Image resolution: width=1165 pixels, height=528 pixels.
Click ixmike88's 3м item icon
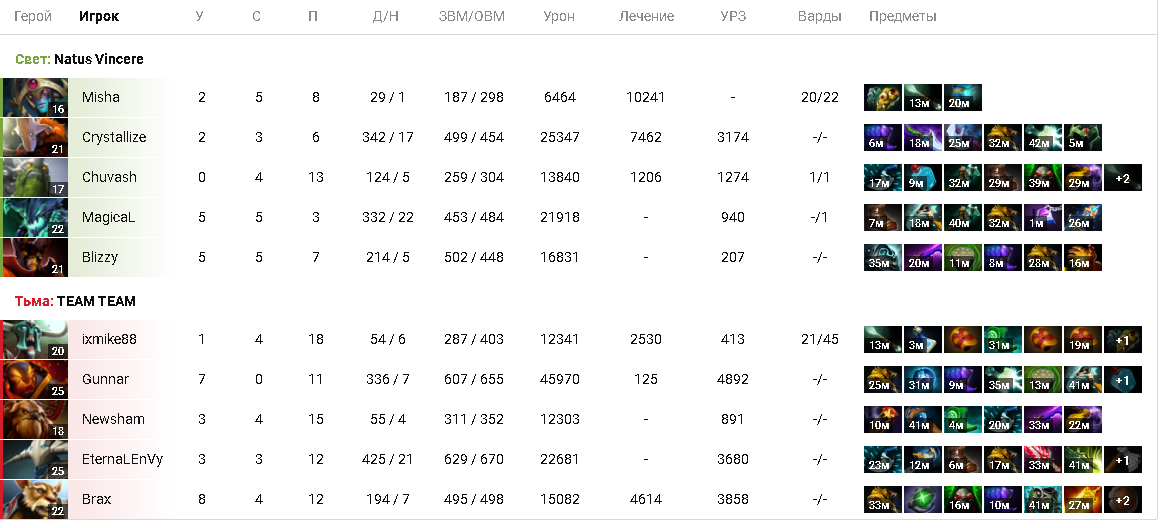(x=923, y=339)
